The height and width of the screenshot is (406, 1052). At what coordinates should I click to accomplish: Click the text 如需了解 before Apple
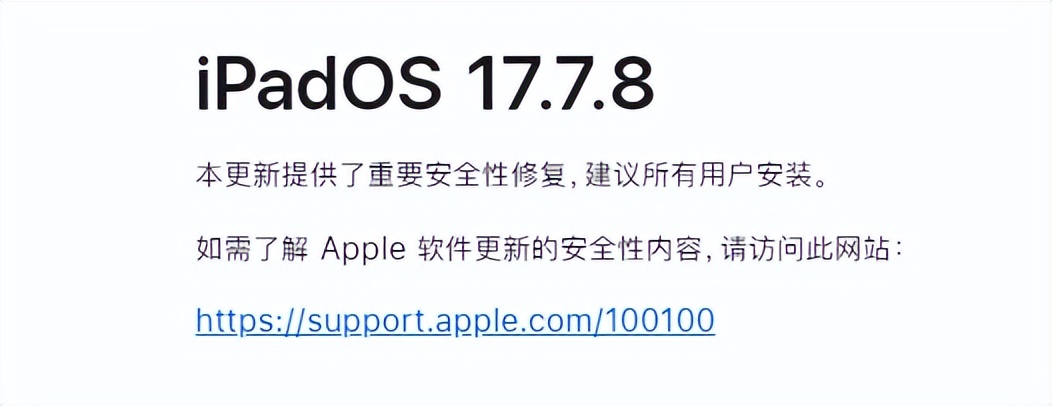coord(252,249)
